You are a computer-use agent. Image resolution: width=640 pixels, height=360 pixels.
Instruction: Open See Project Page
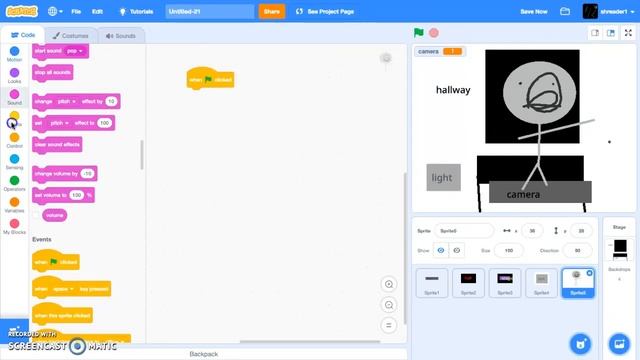pyautogui.click(x=325, y=11)
